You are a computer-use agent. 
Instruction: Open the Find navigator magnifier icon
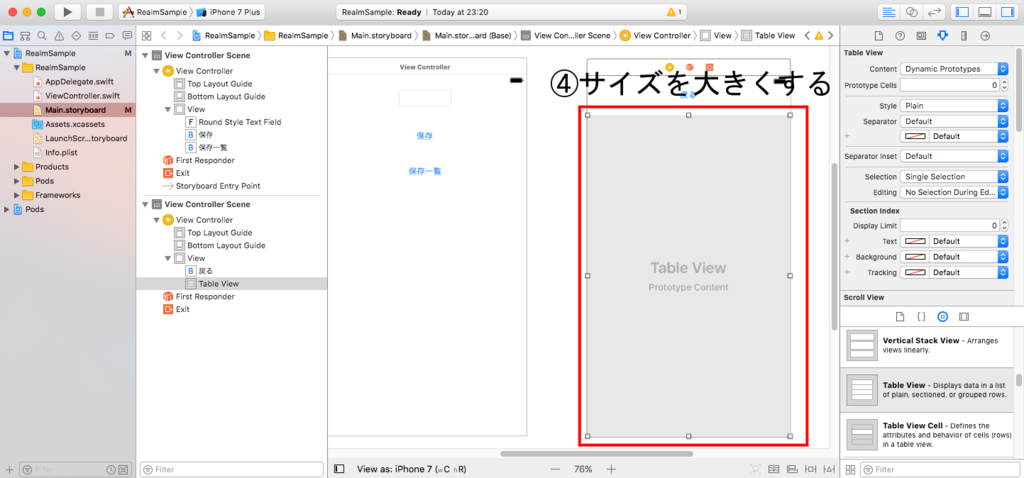[x=42, y=35]
